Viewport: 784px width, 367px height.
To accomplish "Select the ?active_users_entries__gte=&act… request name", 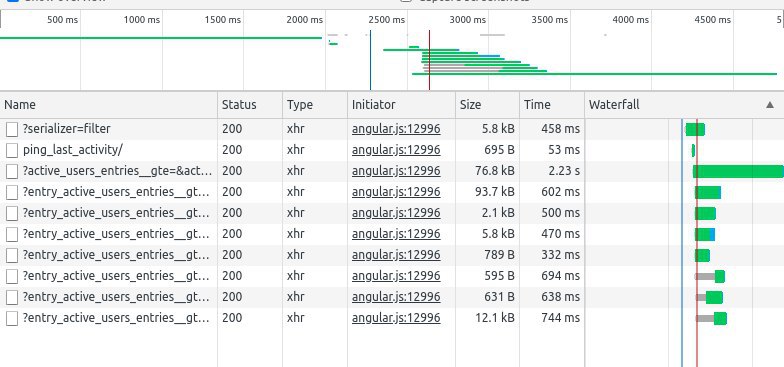I will [x=117, y=171].
